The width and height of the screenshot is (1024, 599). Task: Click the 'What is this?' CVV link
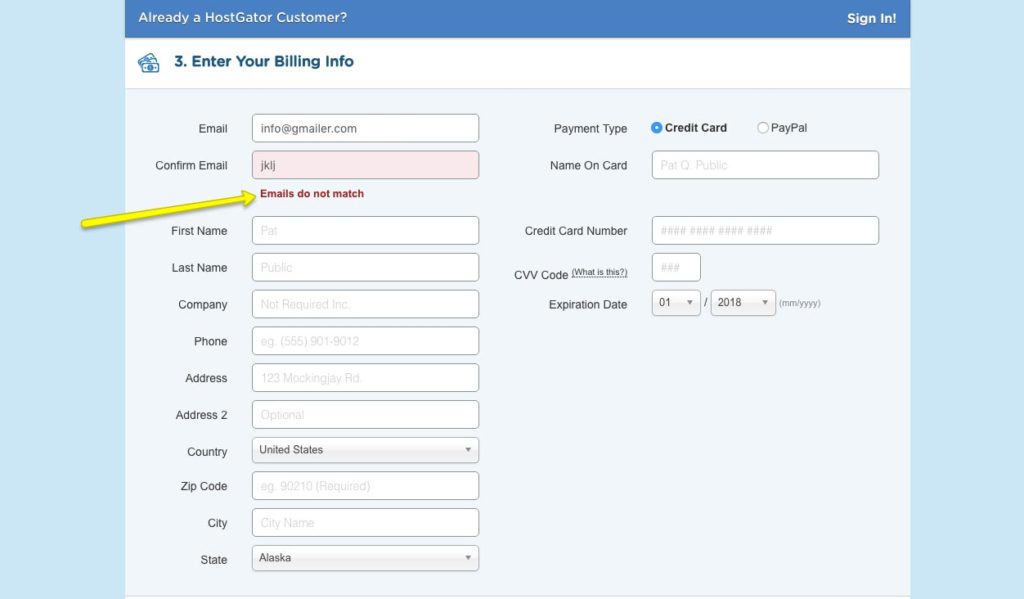(x=600, y=272)
